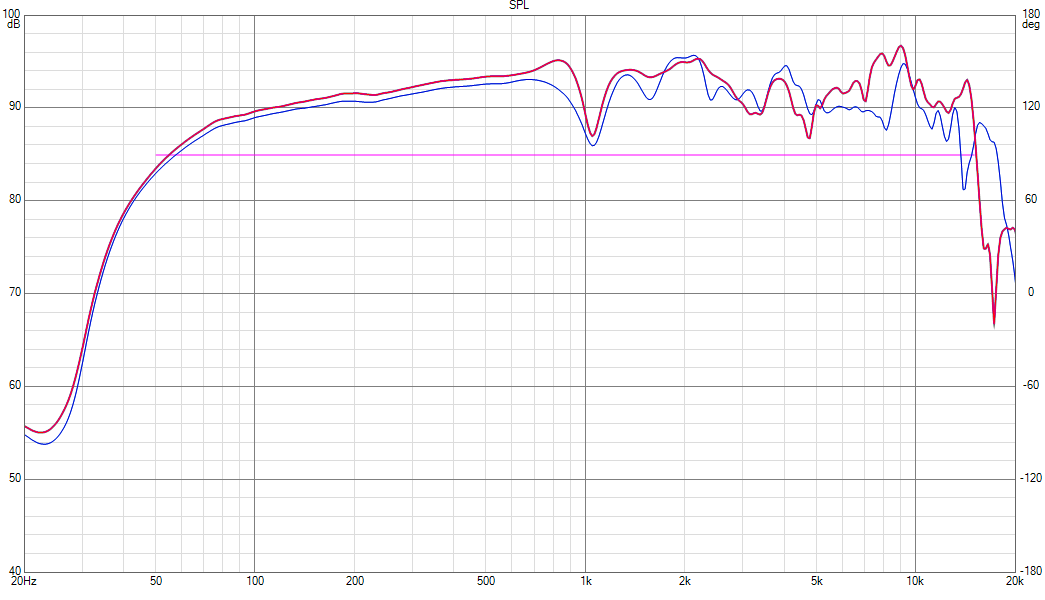Image resolution: width=1045 pixels, height=600 pixels.
Task: Click the '70' dB axis label
Action: click(15, 292)
